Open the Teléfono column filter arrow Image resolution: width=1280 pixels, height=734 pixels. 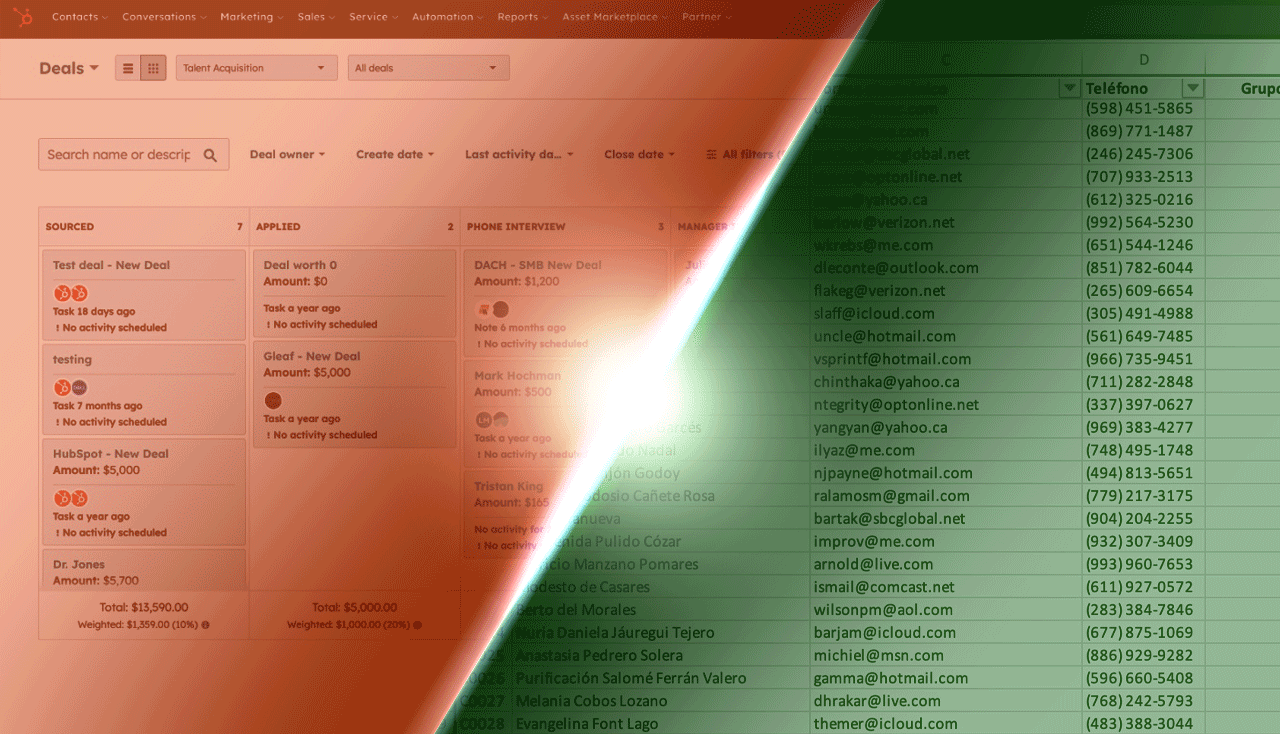(1192, 89)
